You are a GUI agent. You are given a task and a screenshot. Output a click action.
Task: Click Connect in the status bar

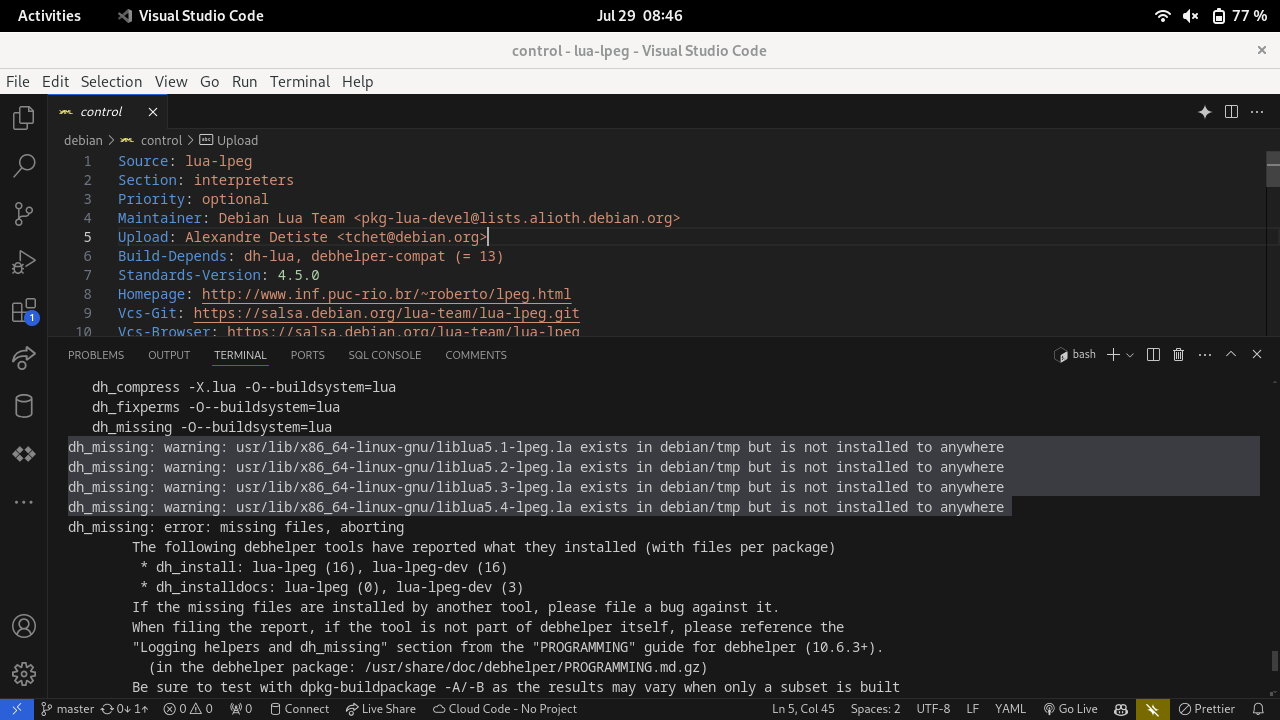pos(298,709)
